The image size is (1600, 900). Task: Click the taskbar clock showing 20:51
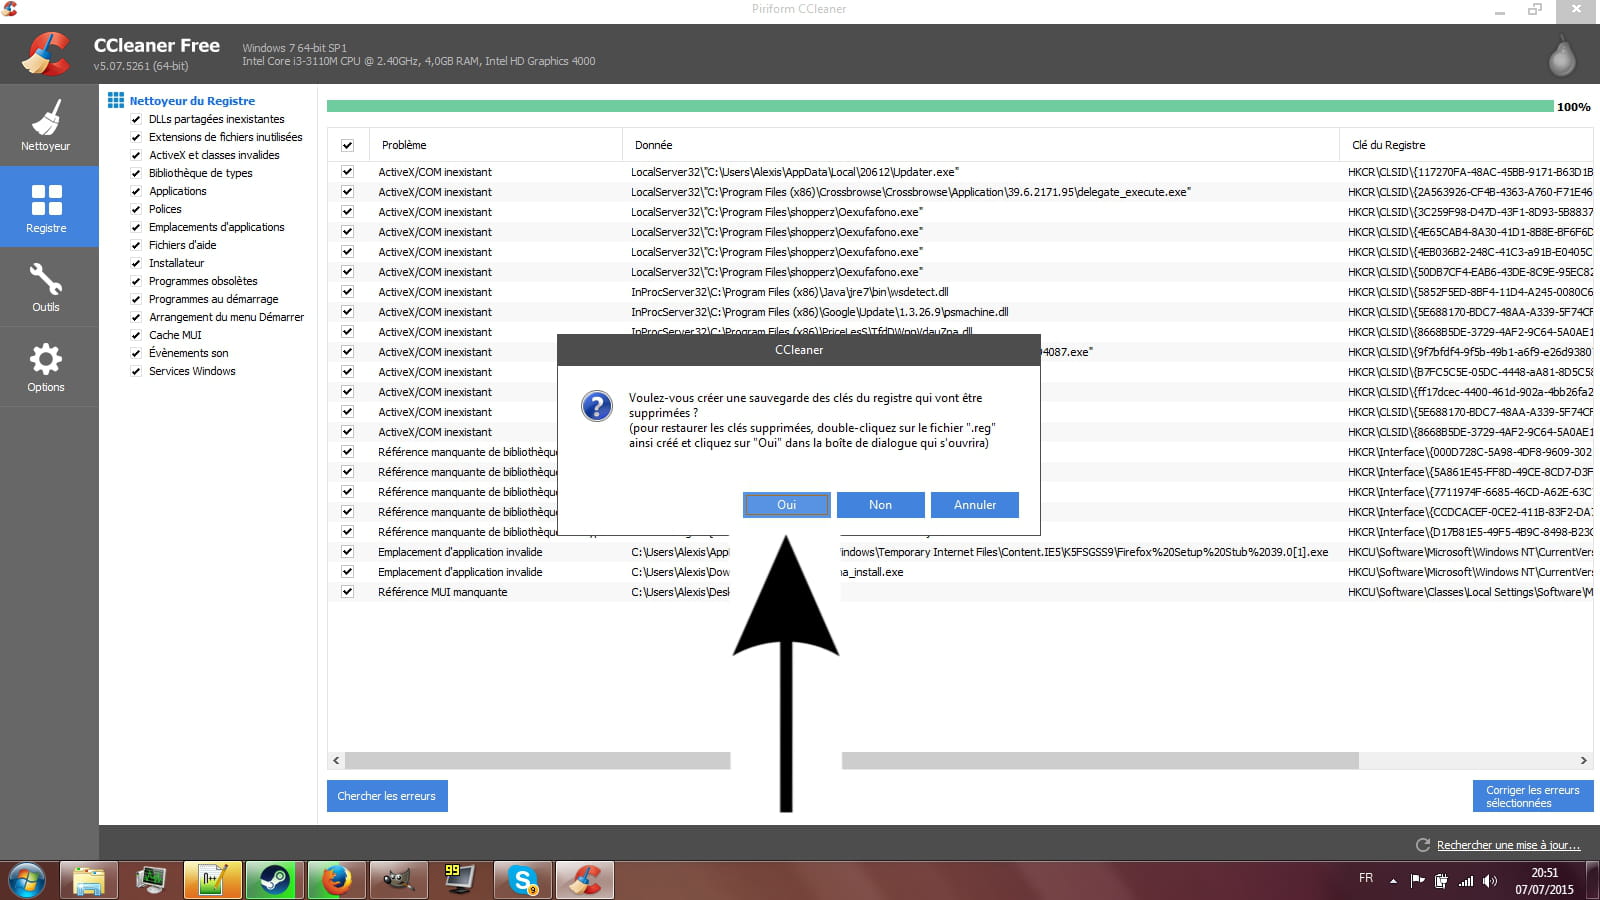pos(1544,881)
